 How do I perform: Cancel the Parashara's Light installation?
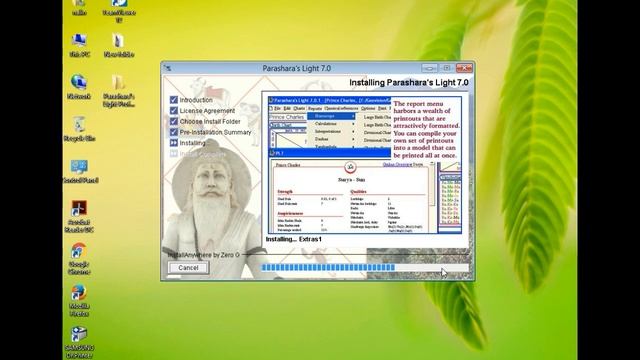coord(189,268)
